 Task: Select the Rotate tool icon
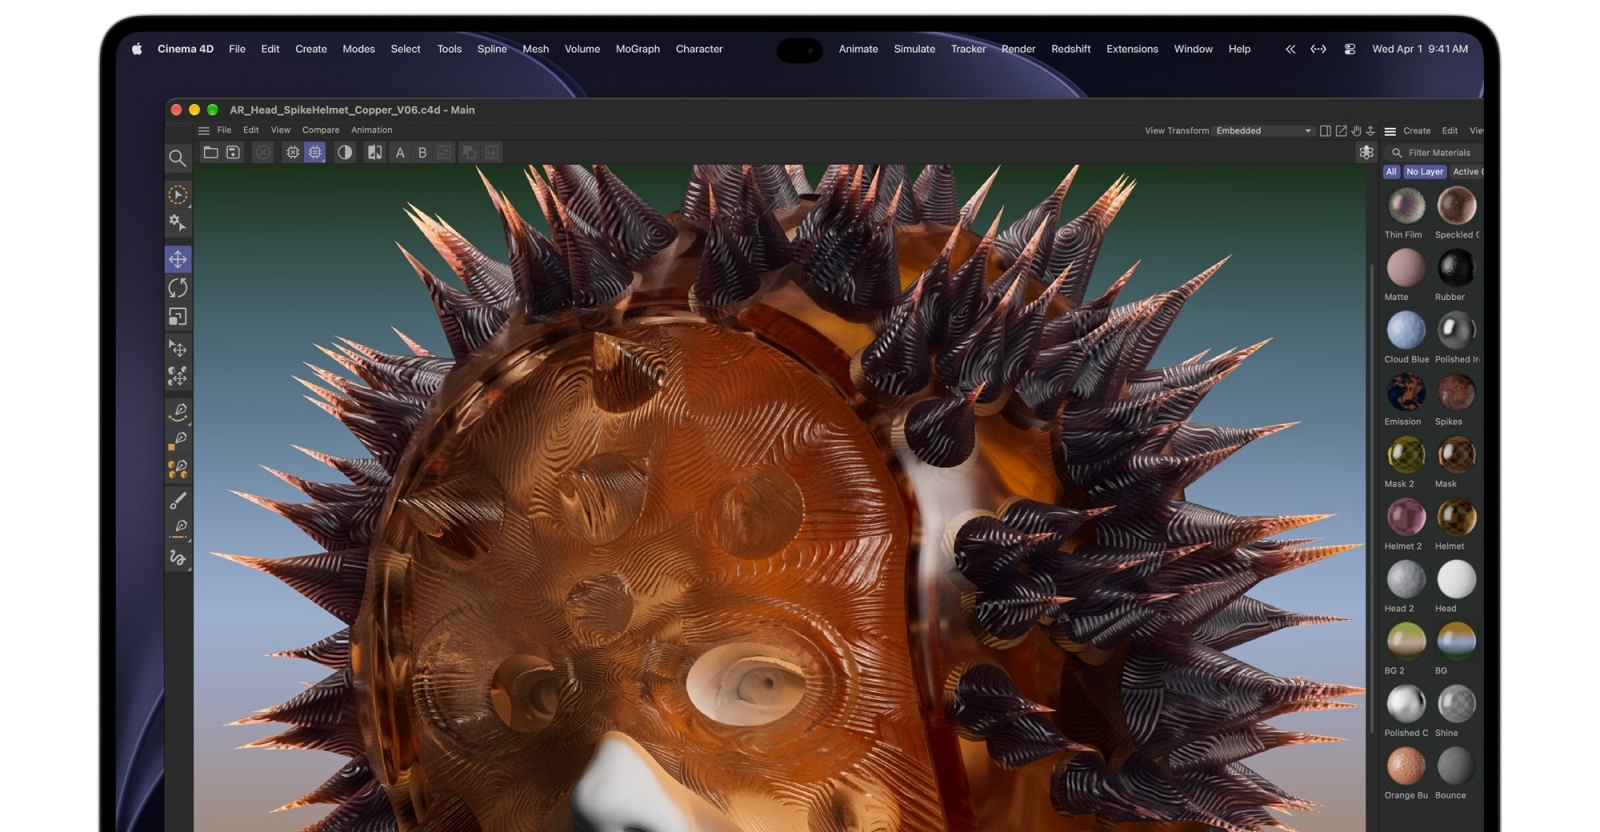[177, 288]
